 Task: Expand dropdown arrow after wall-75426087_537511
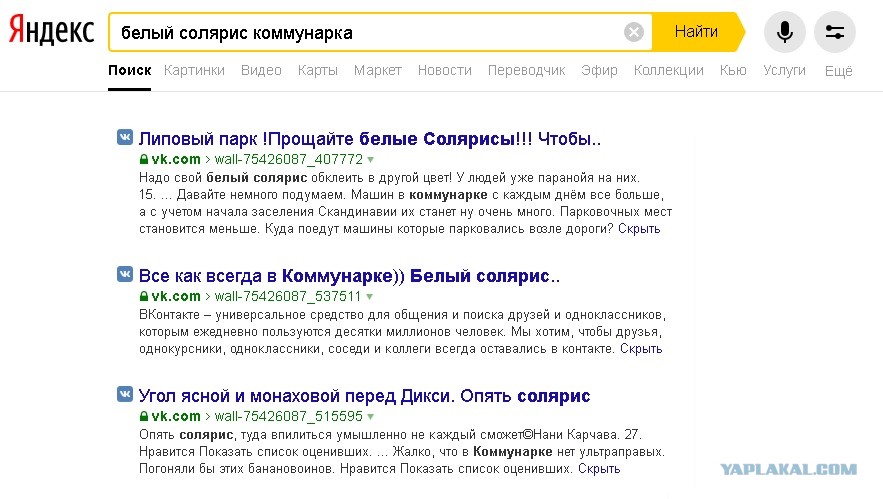tap(369, 297)
